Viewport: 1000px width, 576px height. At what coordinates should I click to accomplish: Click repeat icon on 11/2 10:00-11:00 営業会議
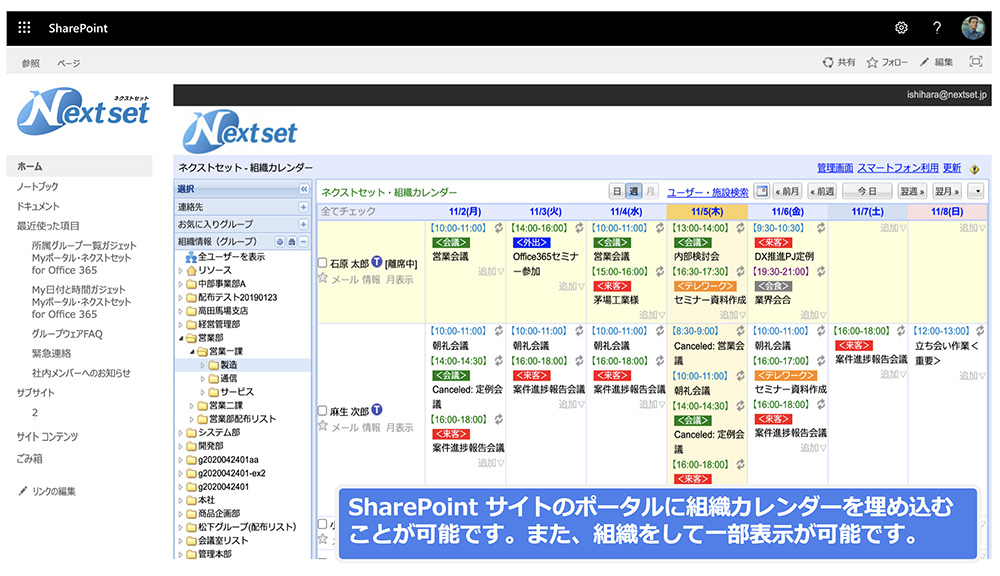coord(498,228)
